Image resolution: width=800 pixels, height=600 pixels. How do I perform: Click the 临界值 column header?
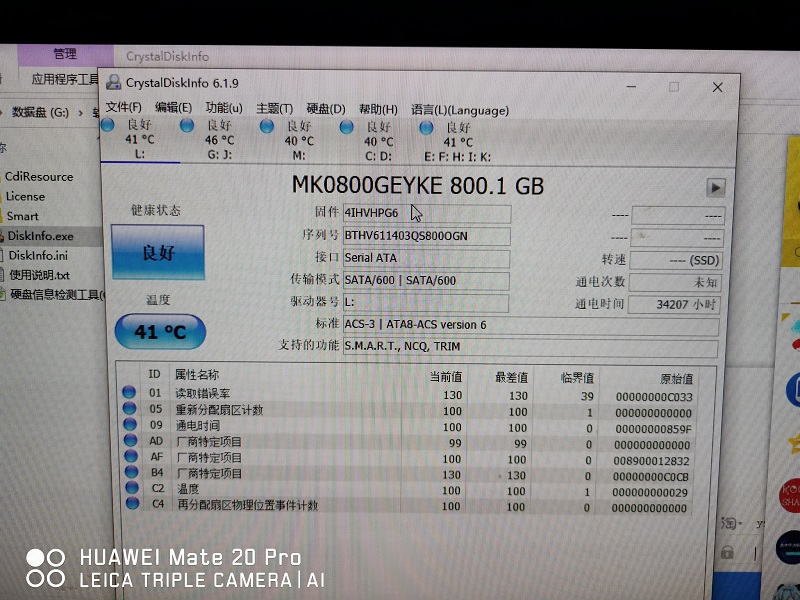[x=577, y=378]
